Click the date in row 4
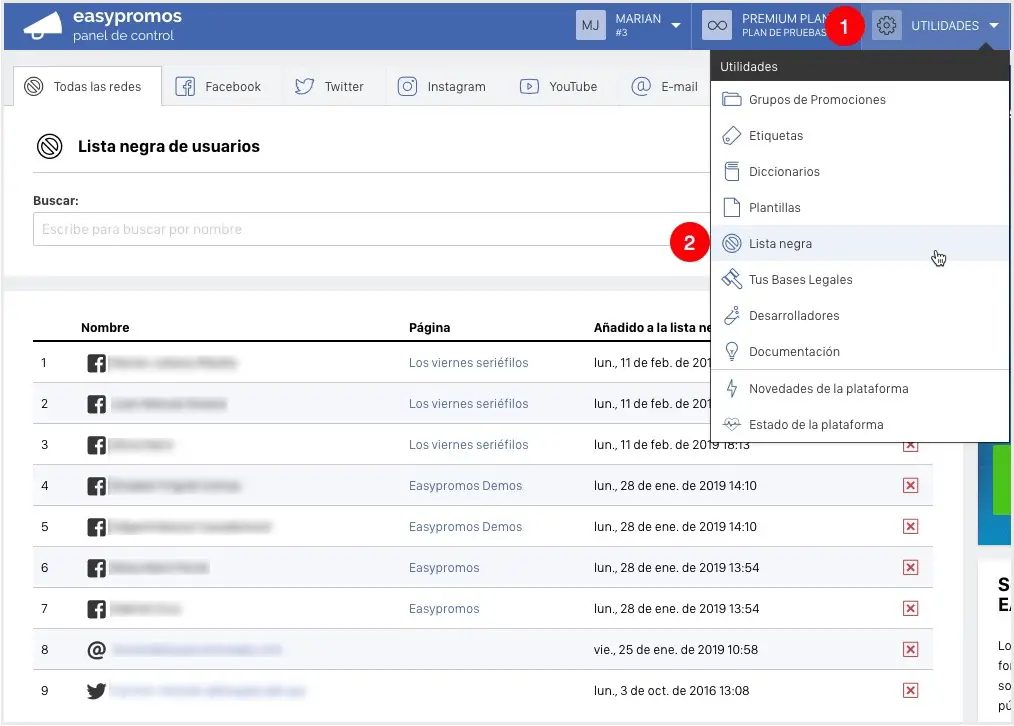Viewport: 1014px width, 726px height. [x=675, y=486]
